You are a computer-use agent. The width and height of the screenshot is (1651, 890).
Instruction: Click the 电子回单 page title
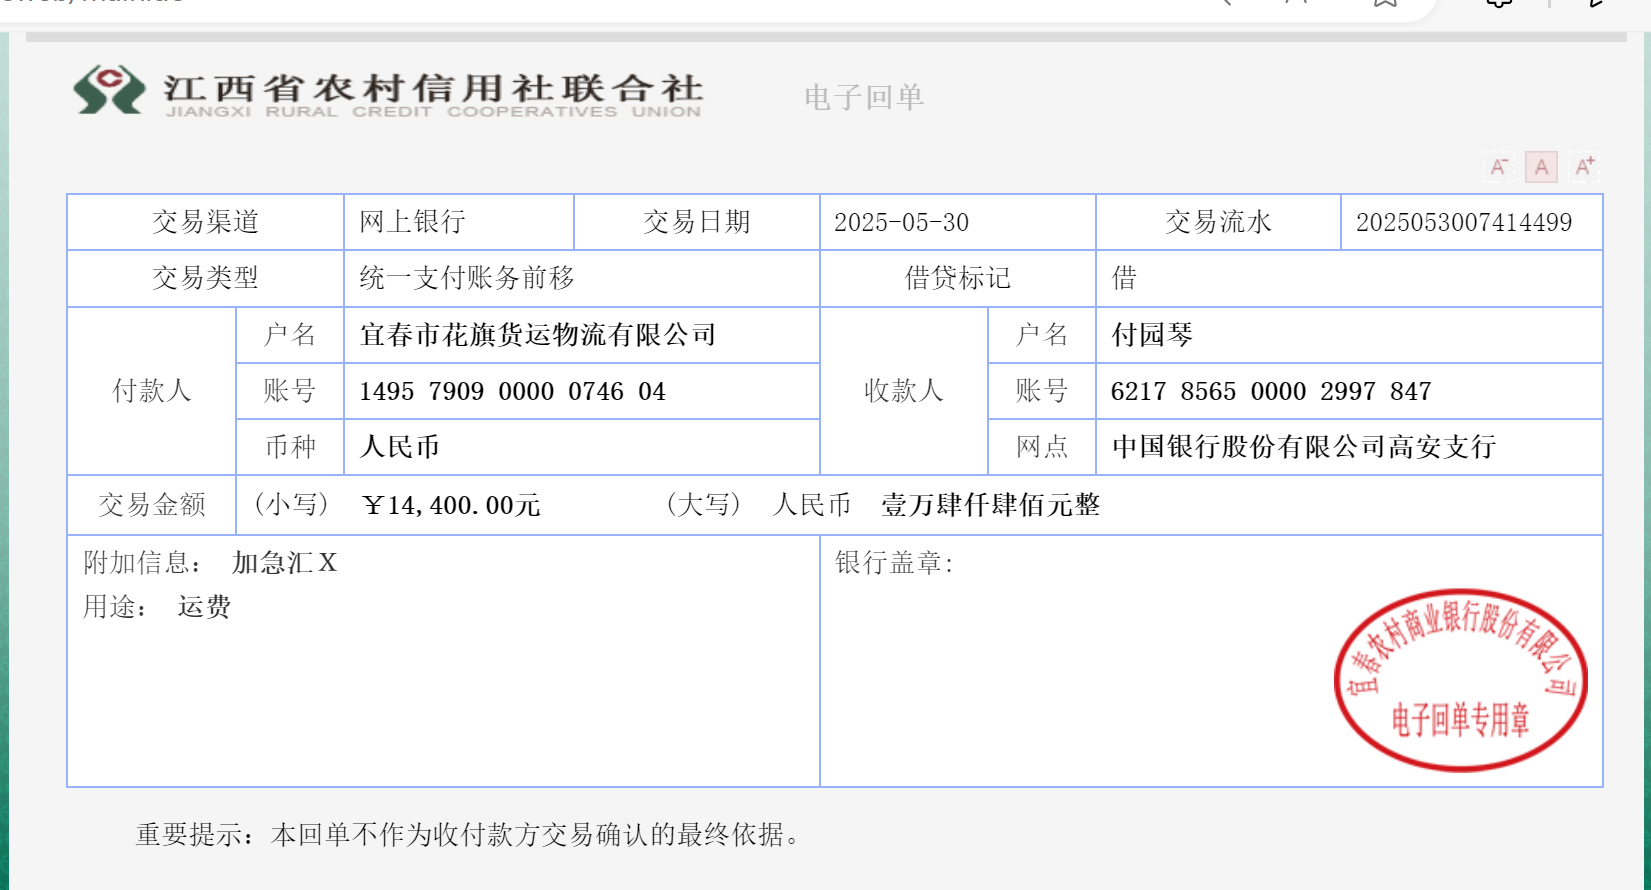[x=864, y=97]
